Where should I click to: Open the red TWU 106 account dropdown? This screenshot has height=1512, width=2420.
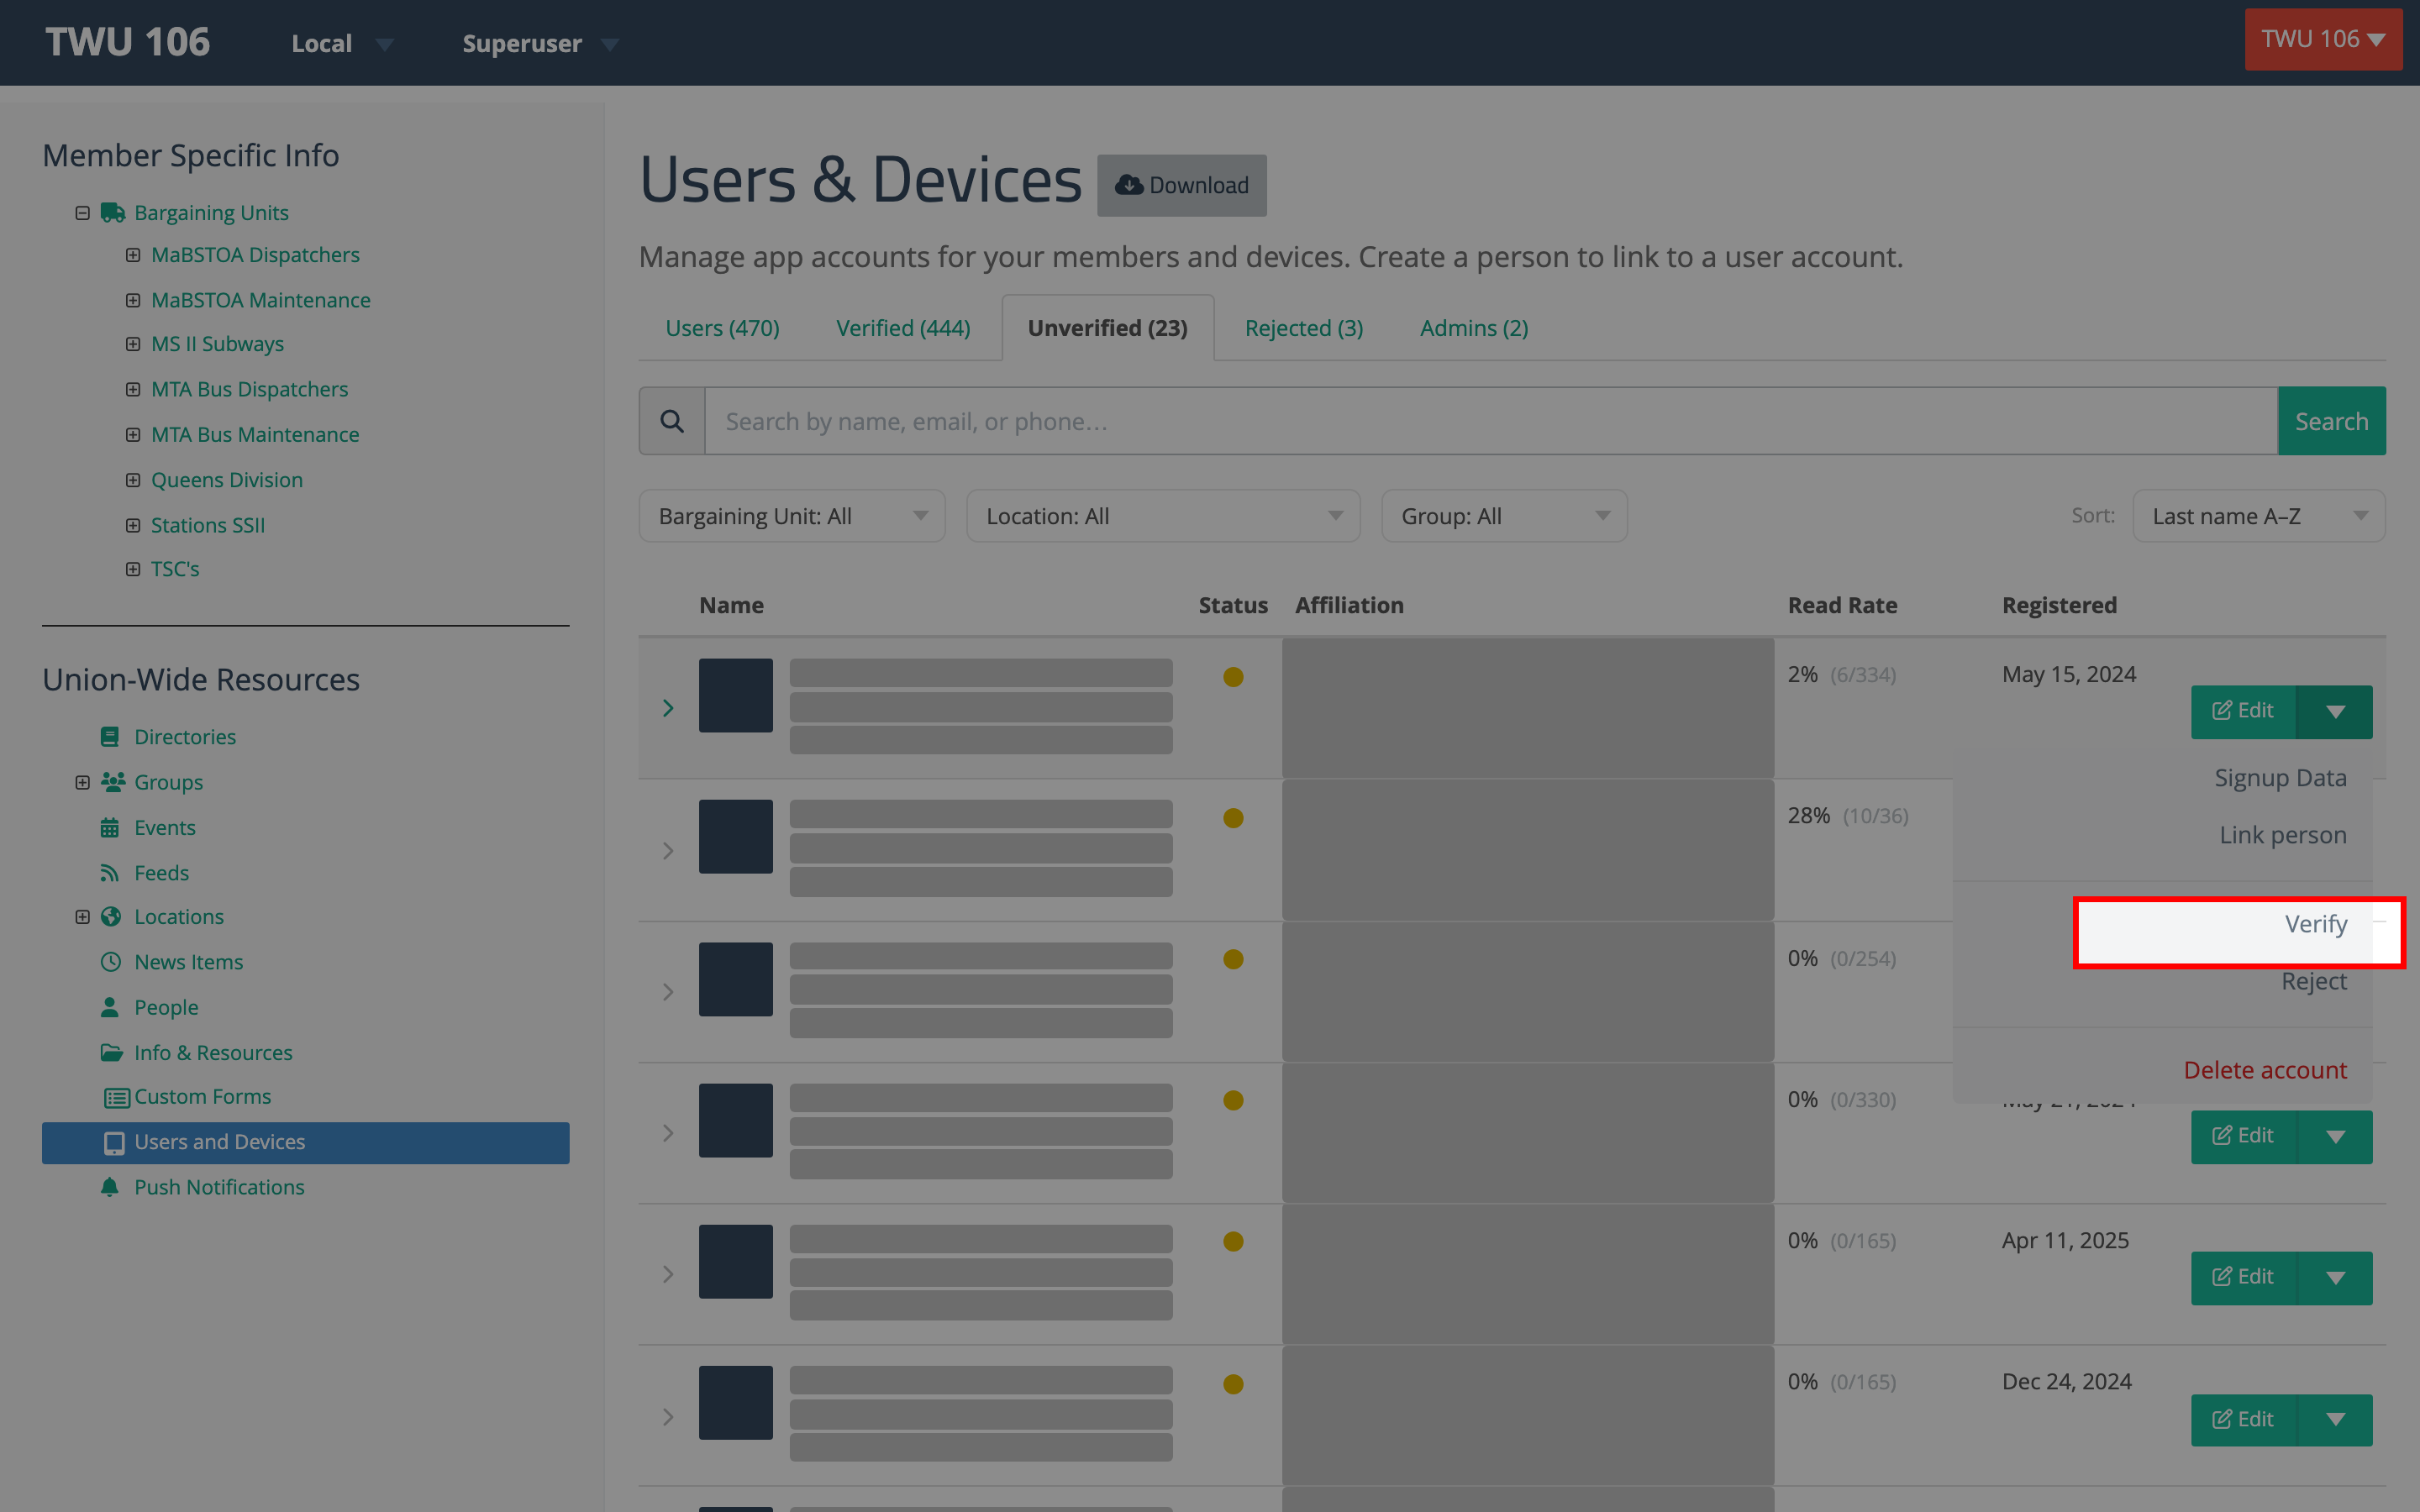(2323, 39)
